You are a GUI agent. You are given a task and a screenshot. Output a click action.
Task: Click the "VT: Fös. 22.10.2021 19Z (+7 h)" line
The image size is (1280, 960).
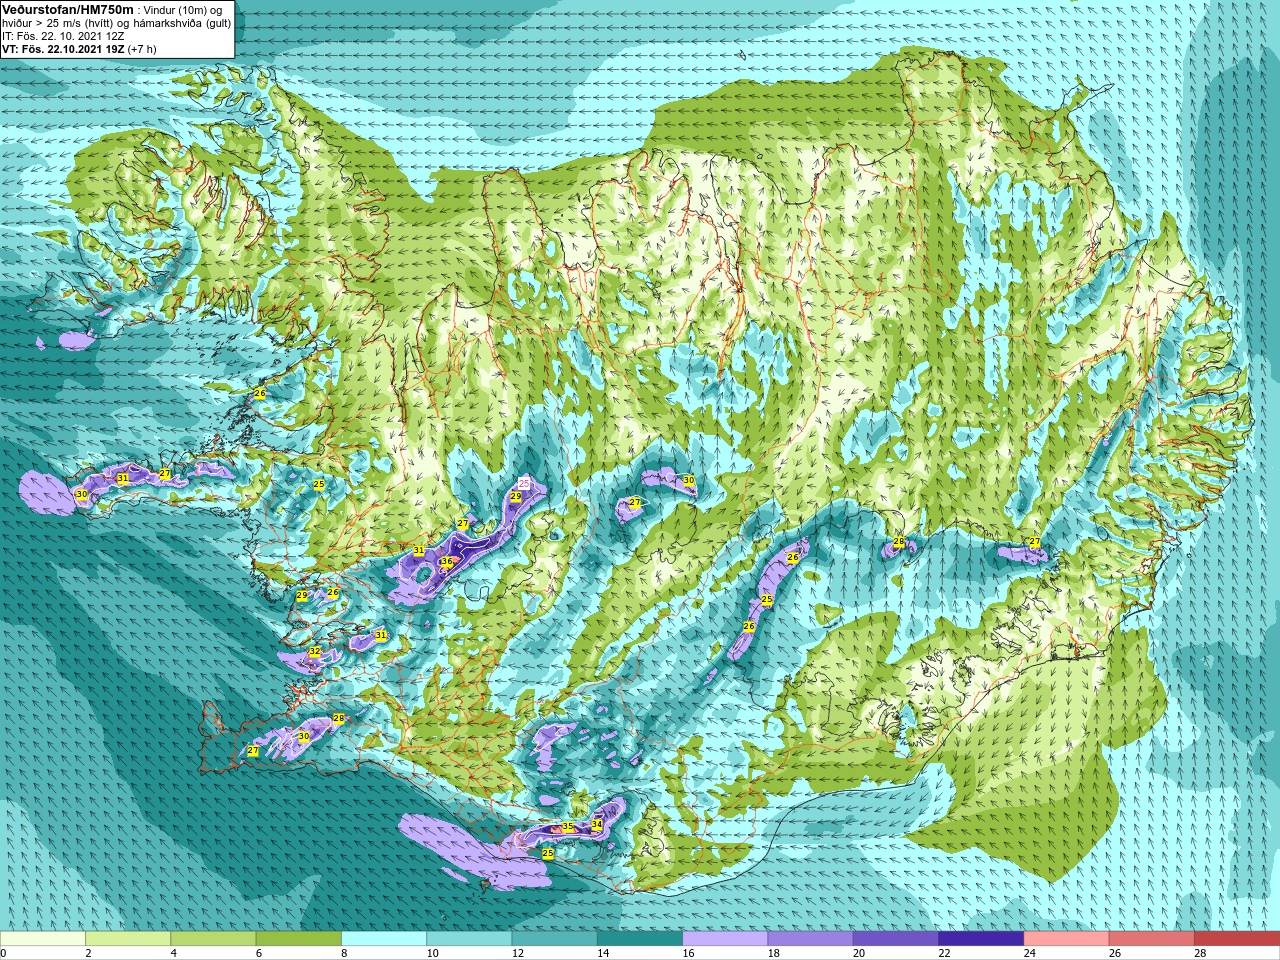pyautogui.click(x=79, y=49)
